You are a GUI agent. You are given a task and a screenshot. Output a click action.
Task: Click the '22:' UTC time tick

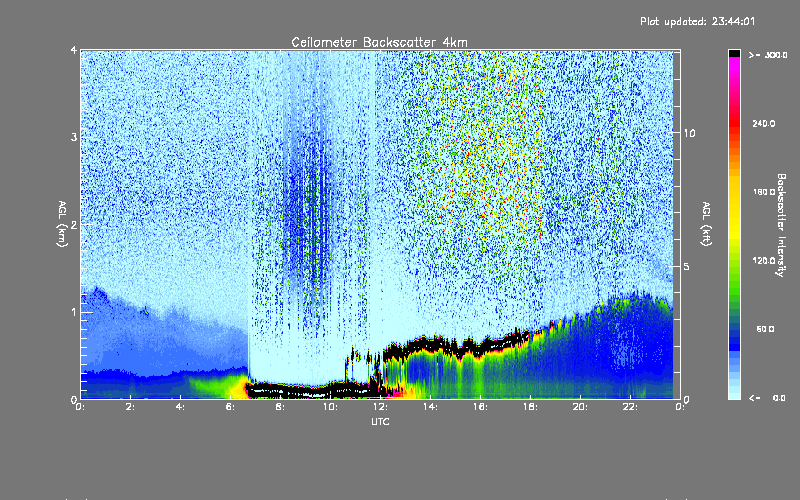630,407
